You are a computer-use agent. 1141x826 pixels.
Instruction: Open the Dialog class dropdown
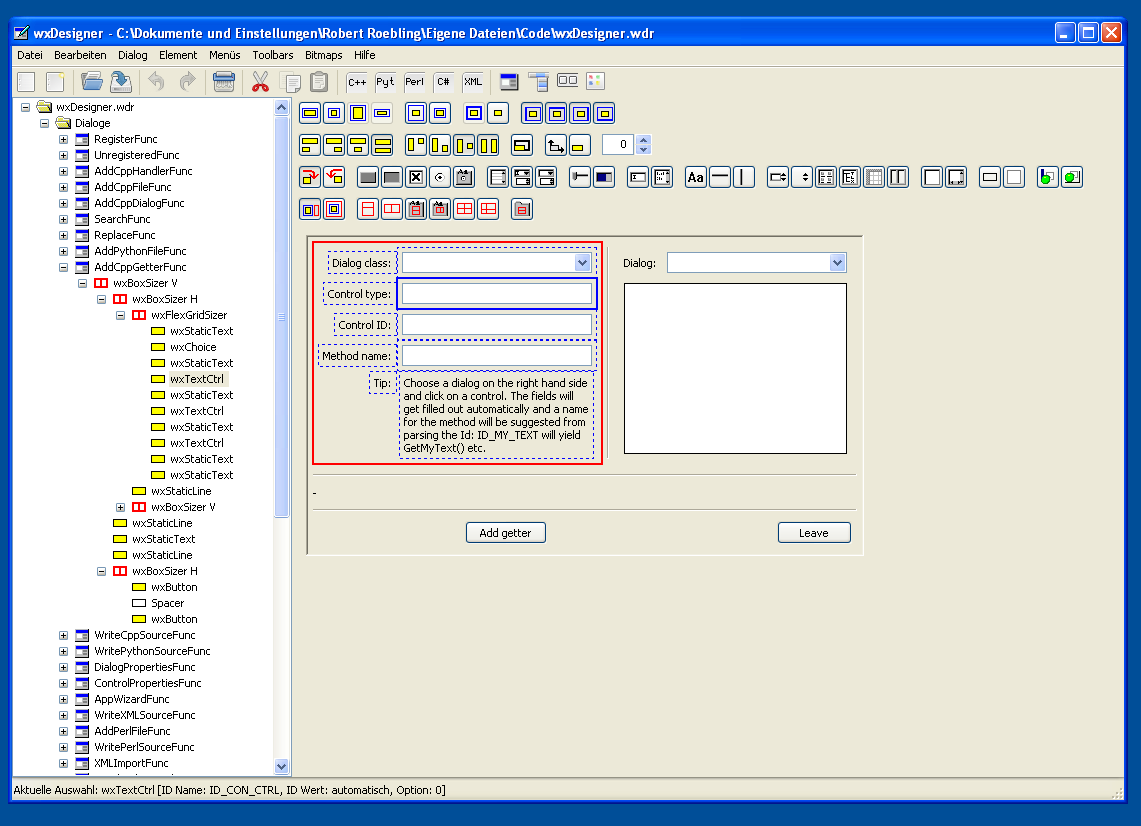pyautogui.click(x=582, y=263)
